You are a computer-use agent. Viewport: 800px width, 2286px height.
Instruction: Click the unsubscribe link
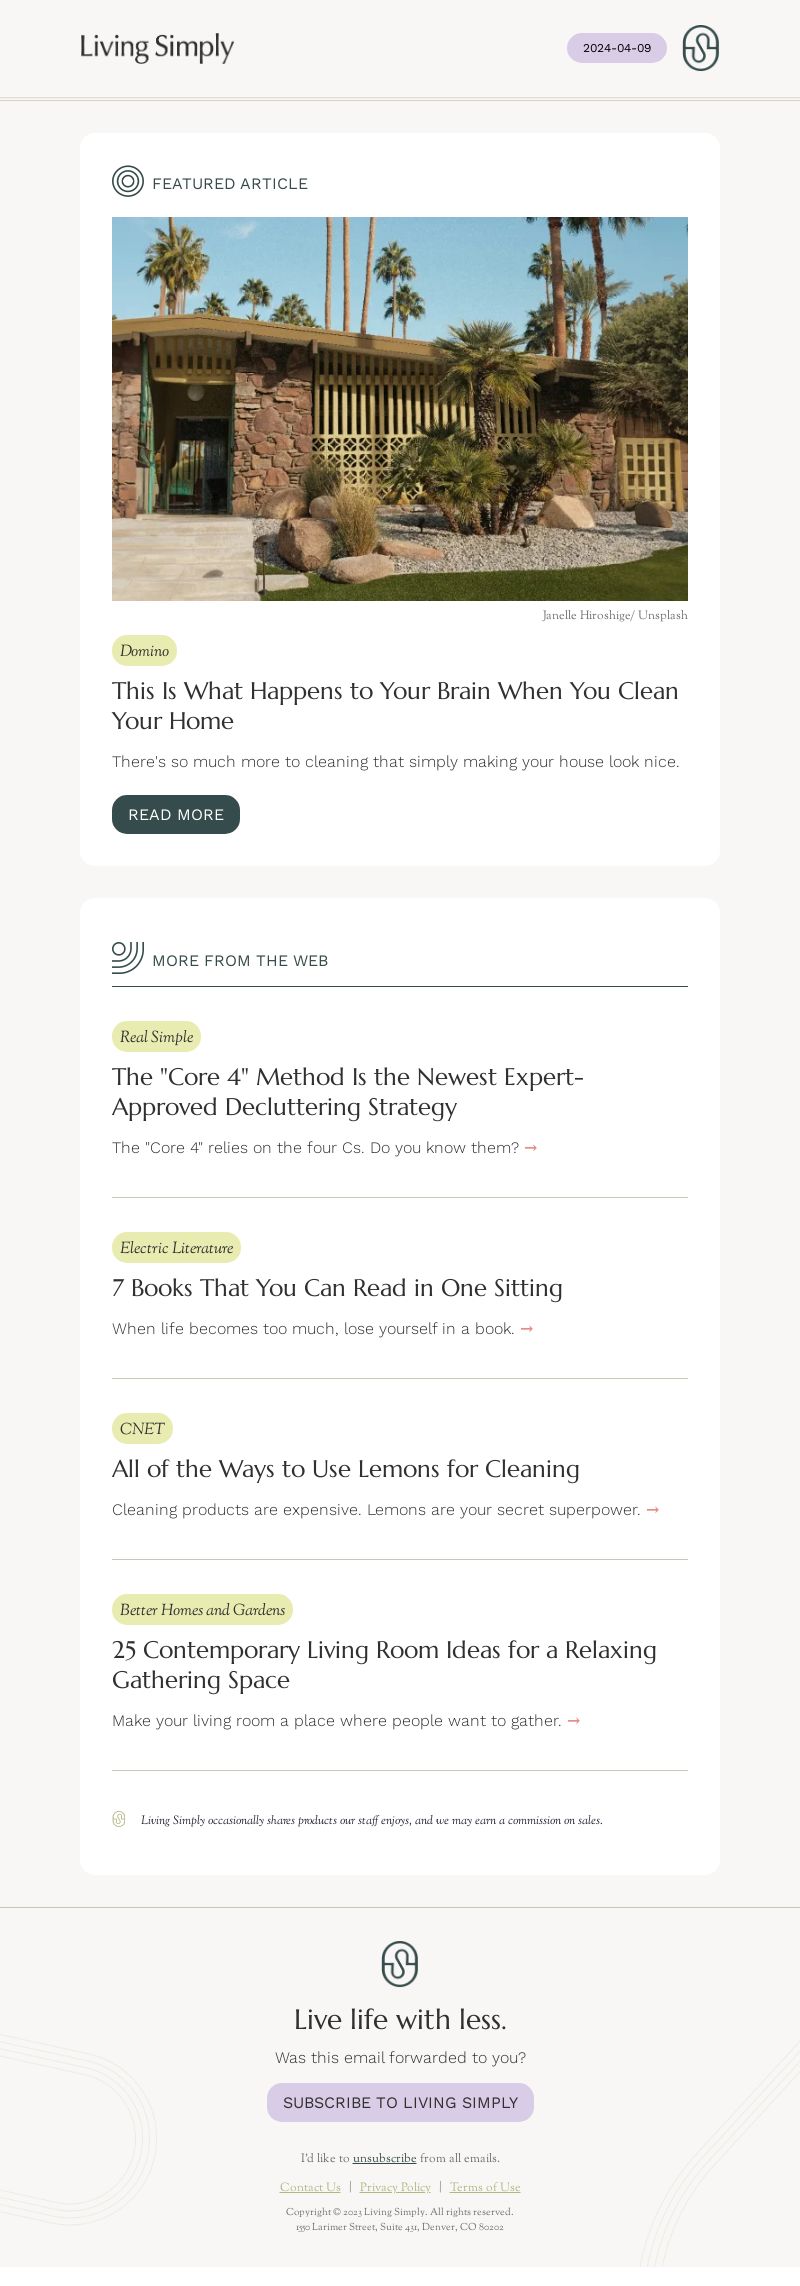[384, 2158]
